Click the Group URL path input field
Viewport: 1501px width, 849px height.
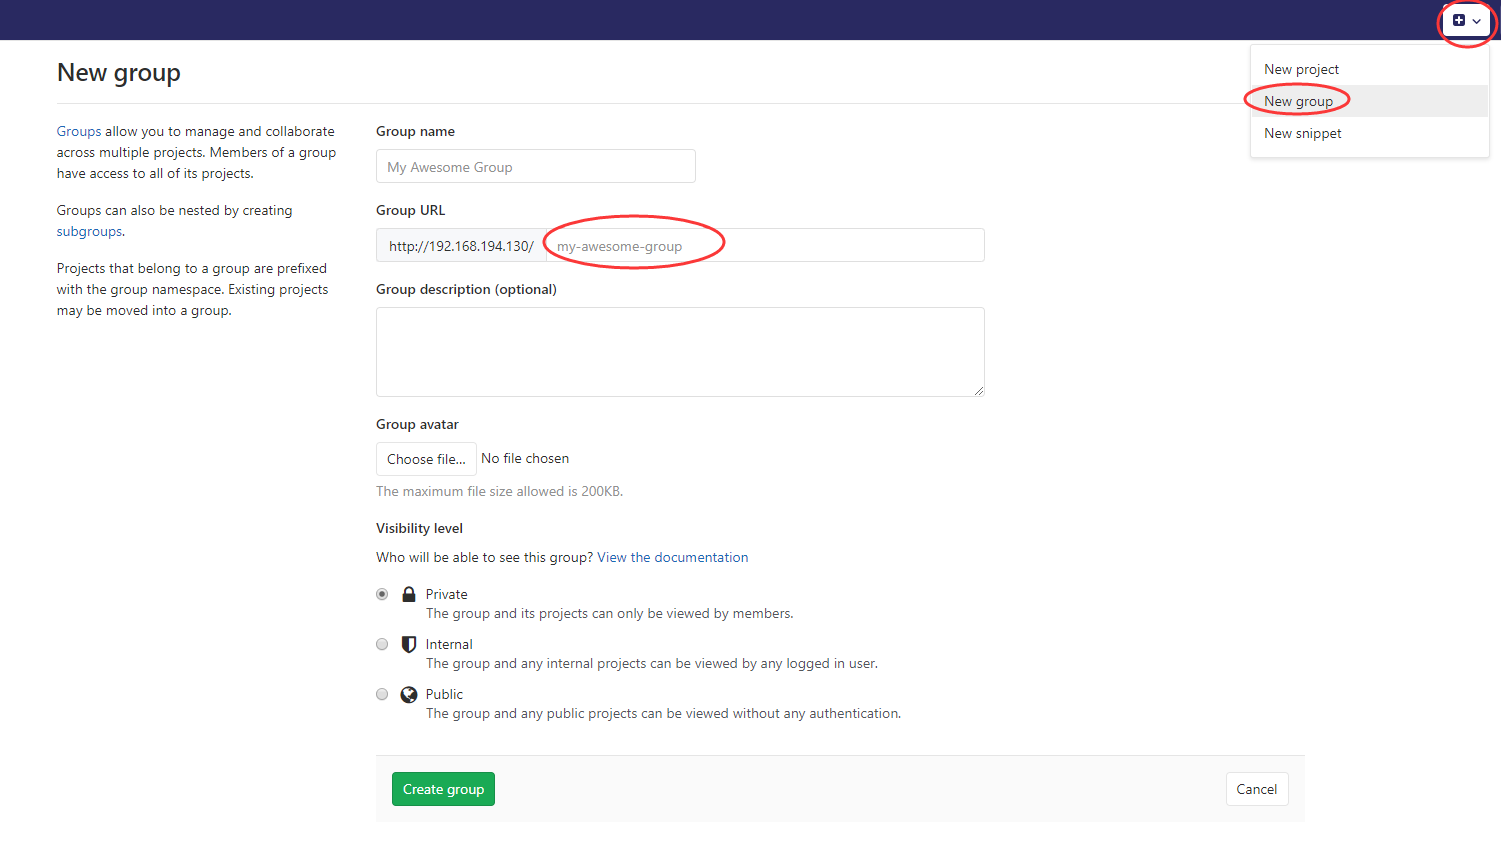click(765, 245)
